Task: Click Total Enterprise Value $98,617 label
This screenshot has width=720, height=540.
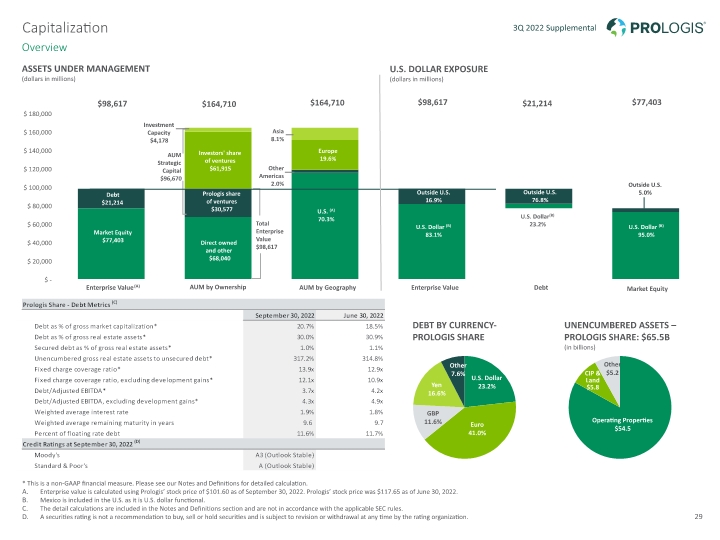Action: tap(270, 235)
